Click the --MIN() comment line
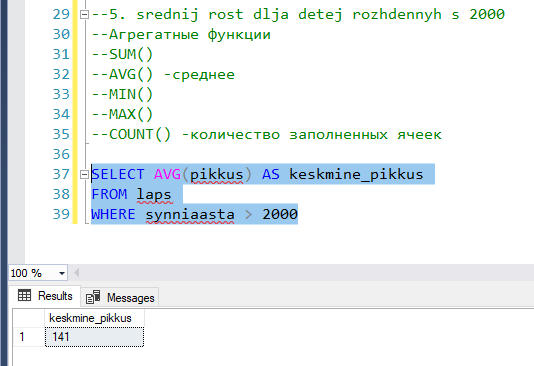 click(x=122, y=94)
